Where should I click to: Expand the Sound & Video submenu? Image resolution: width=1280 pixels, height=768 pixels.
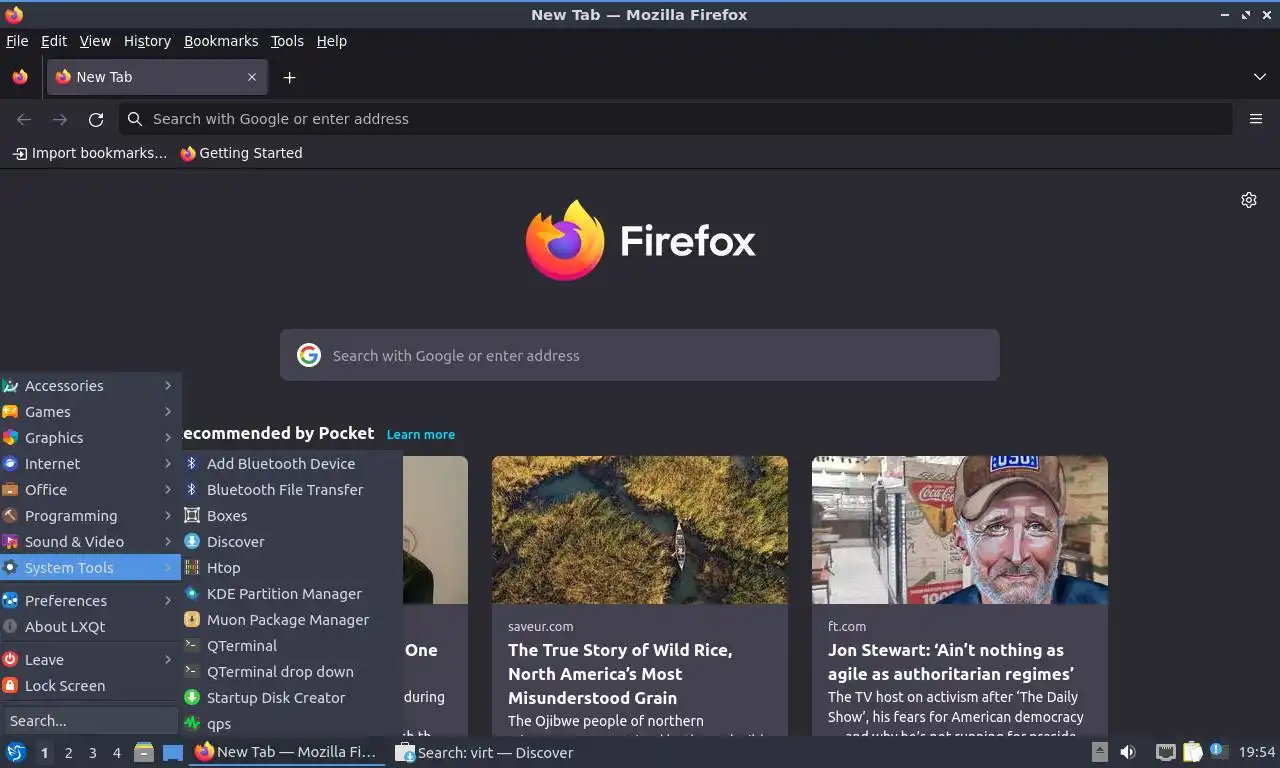pyautogui.click(x=90, y=542)
